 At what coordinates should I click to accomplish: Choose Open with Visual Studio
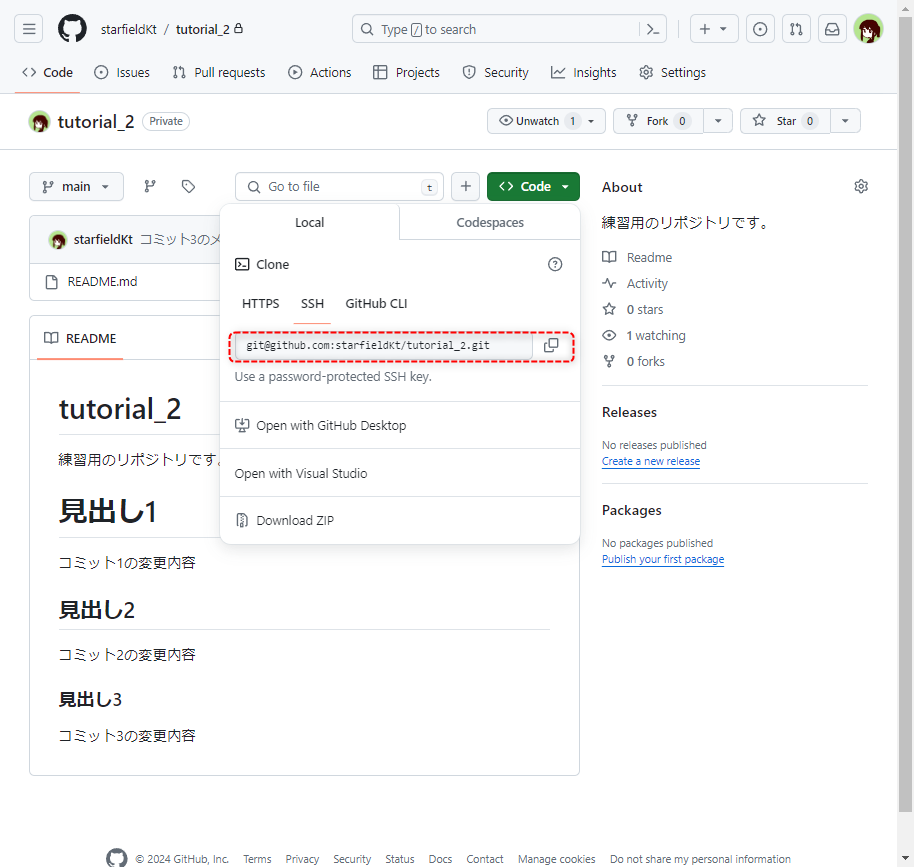click(x=400, y=473)
